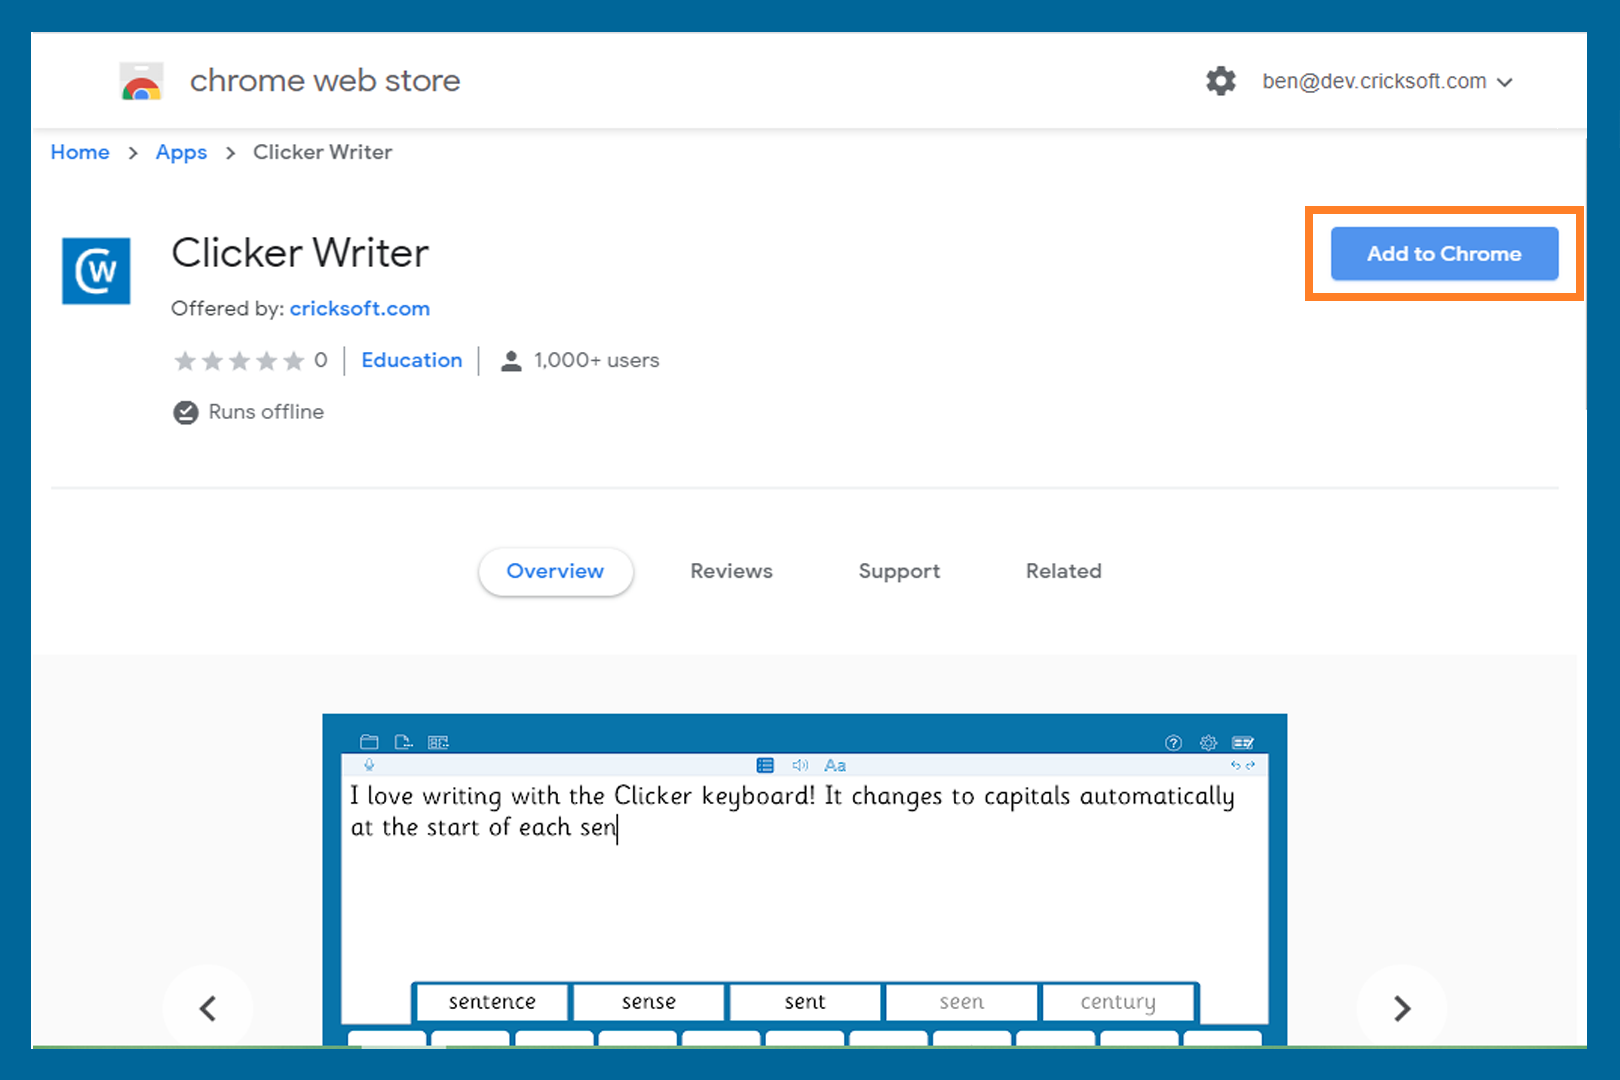
Task: Switch to the Reviews tab
Action: [731, 571]
